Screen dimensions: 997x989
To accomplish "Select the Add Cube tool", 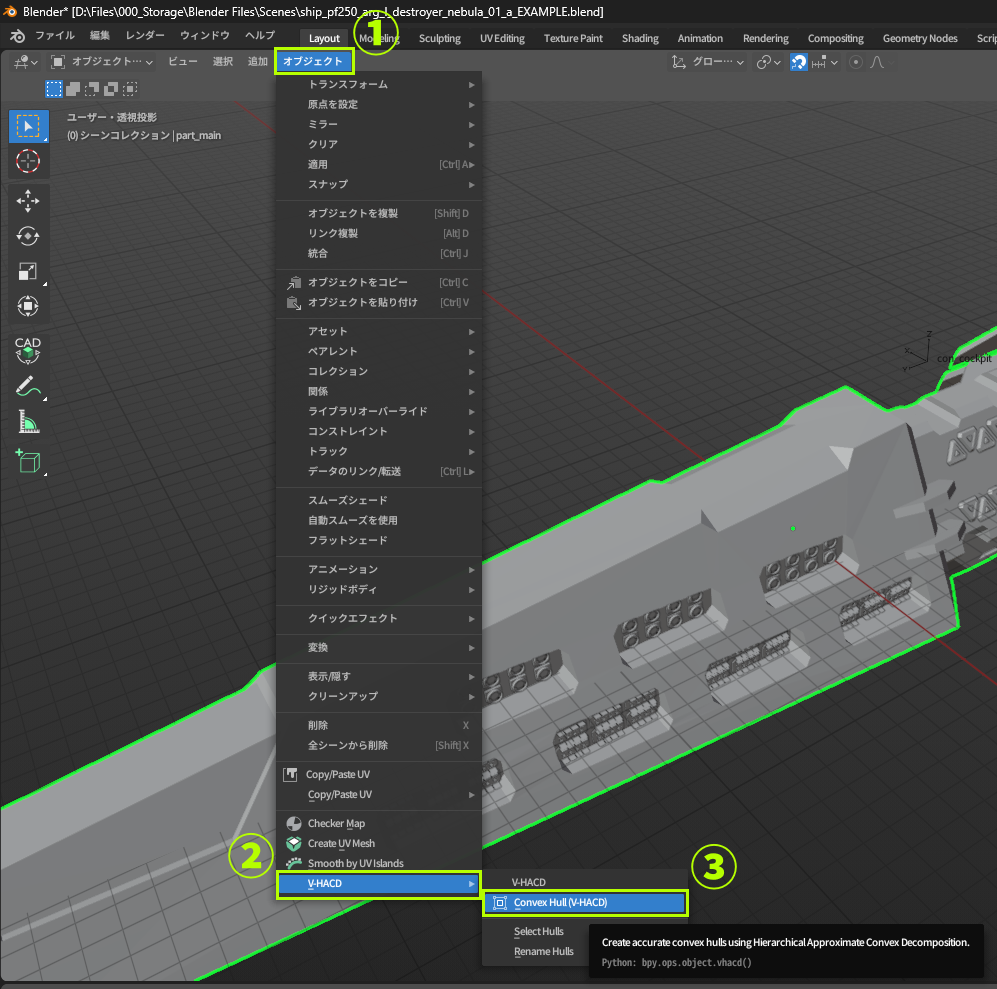I will [28, 461].
